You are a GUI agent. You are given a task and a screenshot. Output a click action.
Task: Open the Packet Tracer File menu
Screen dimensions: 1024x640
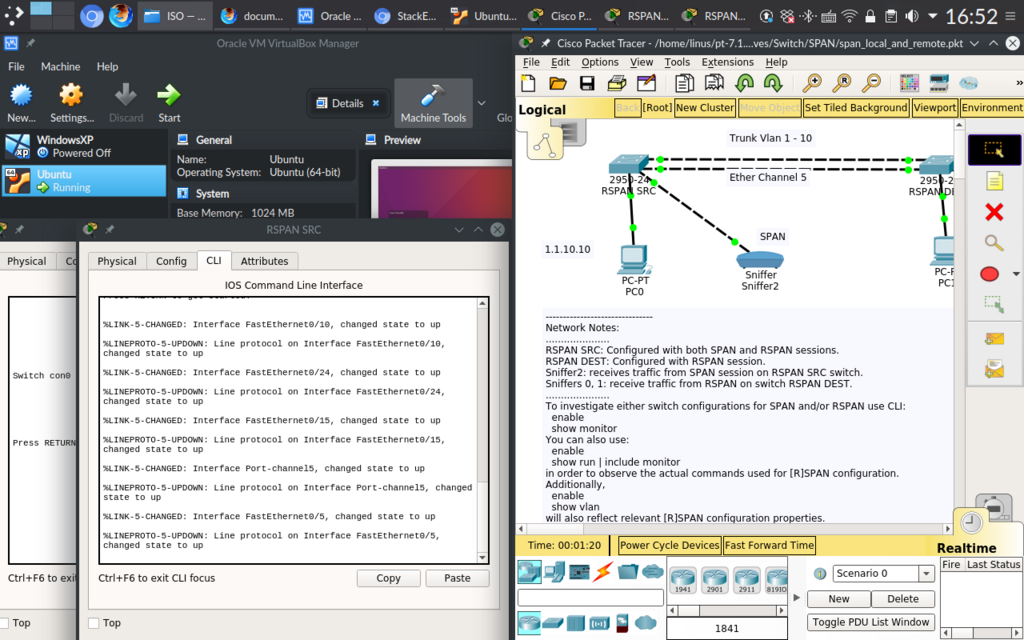point(532,62)
